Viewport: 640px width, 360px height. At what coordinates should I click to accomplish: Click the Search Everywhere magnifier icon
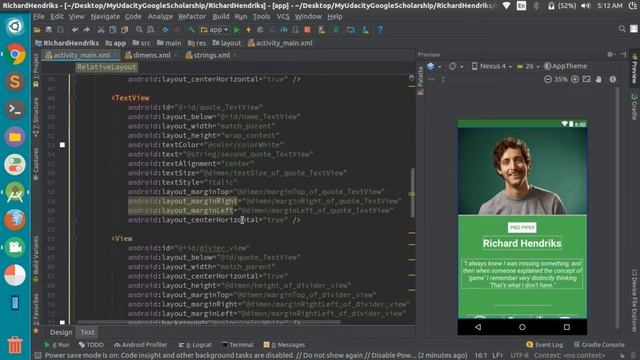(622, 29)
